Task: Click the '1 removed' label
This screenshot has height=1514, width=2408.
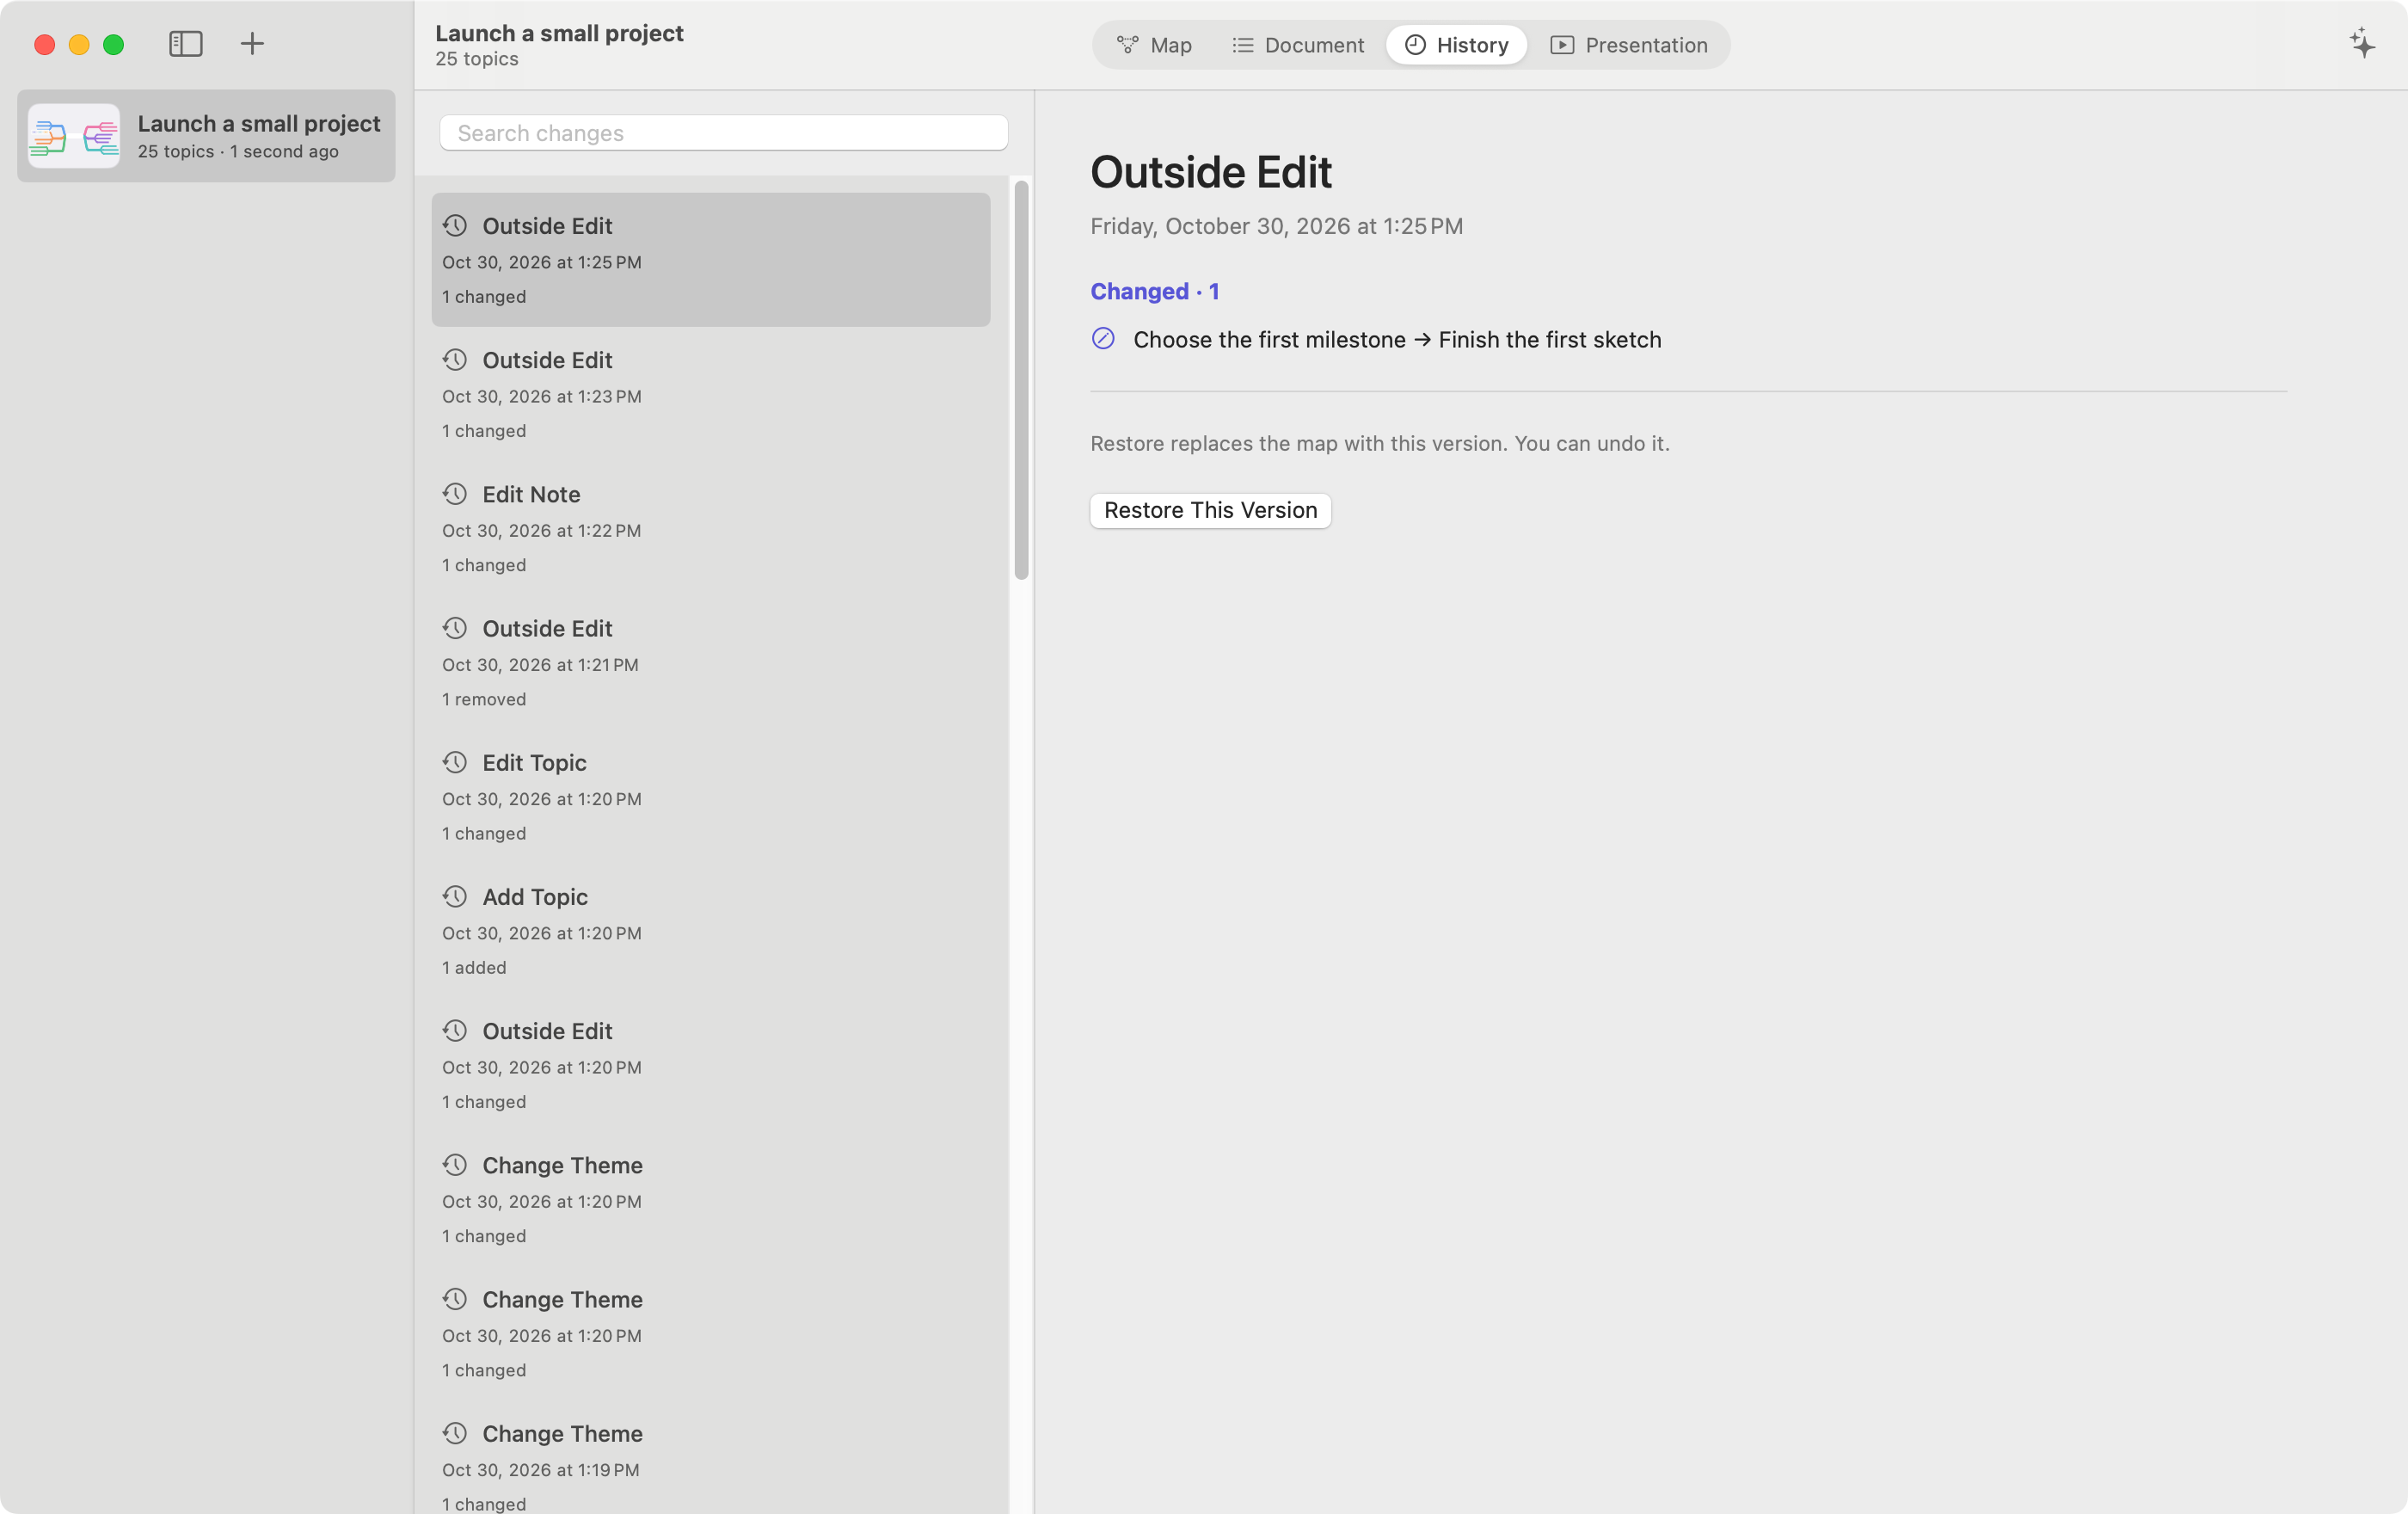Action: tap(484, 699)
